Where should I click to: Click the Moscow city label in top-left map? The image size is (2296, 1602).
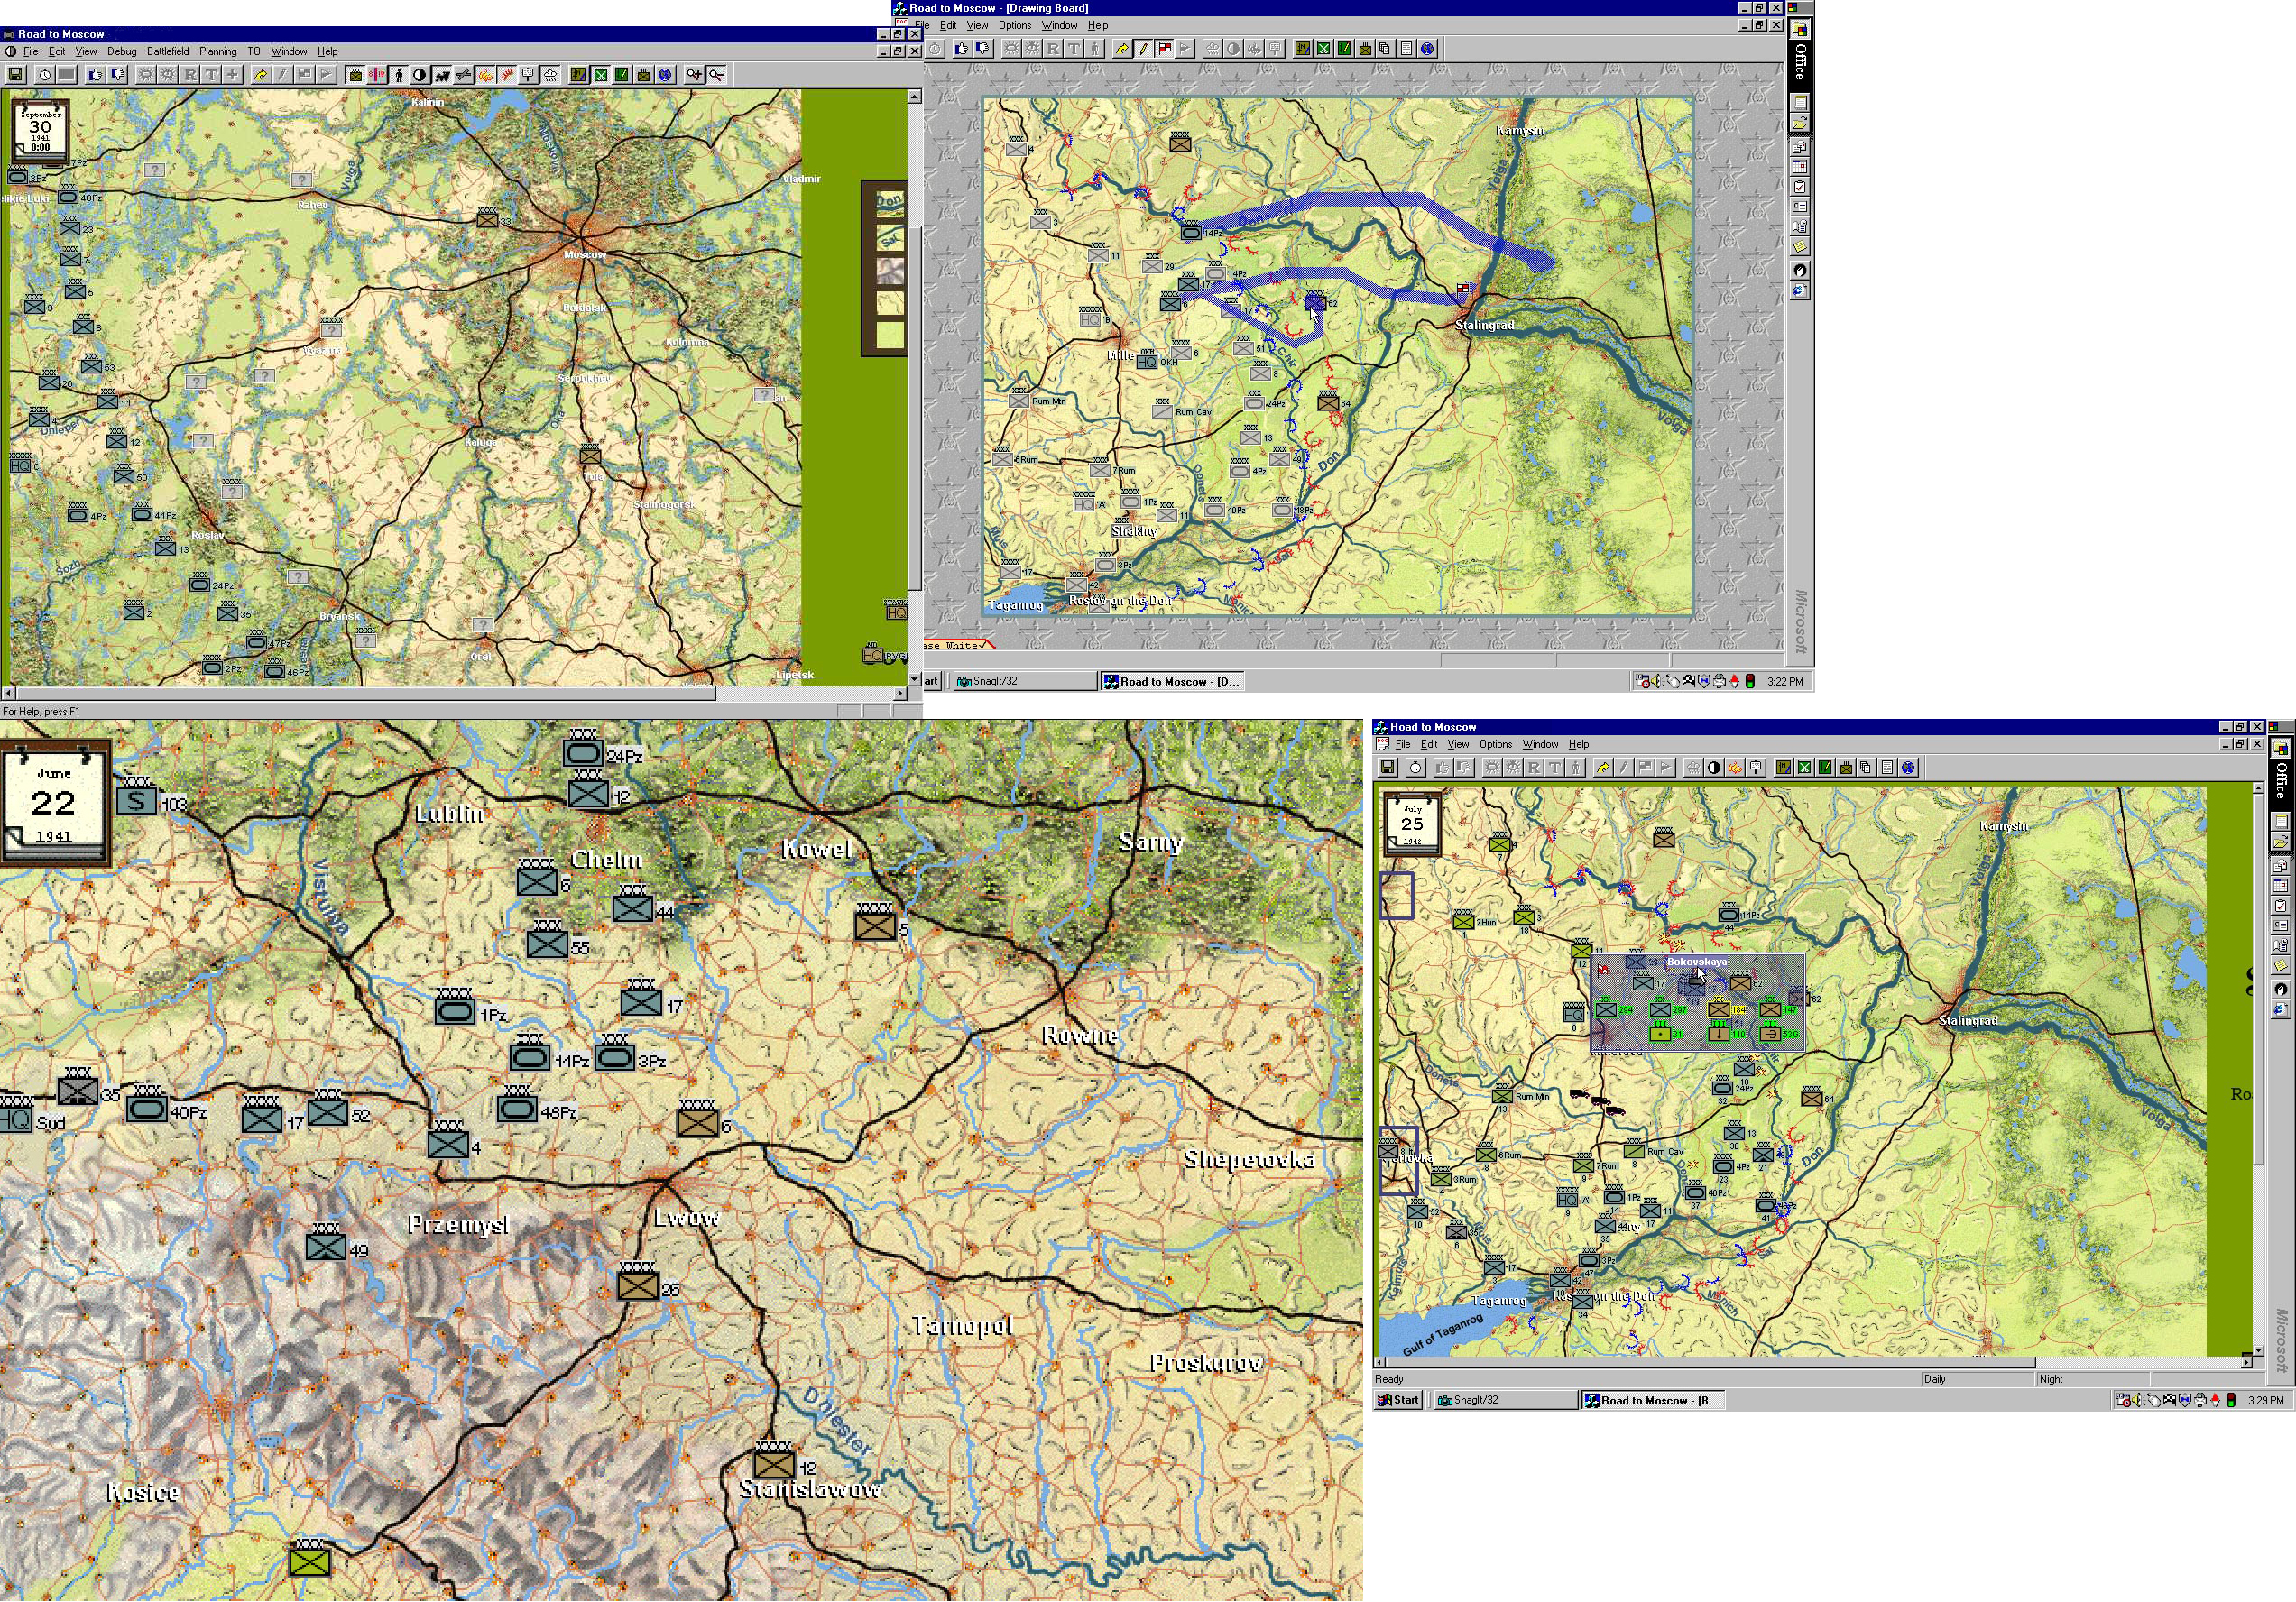(585, 254)
